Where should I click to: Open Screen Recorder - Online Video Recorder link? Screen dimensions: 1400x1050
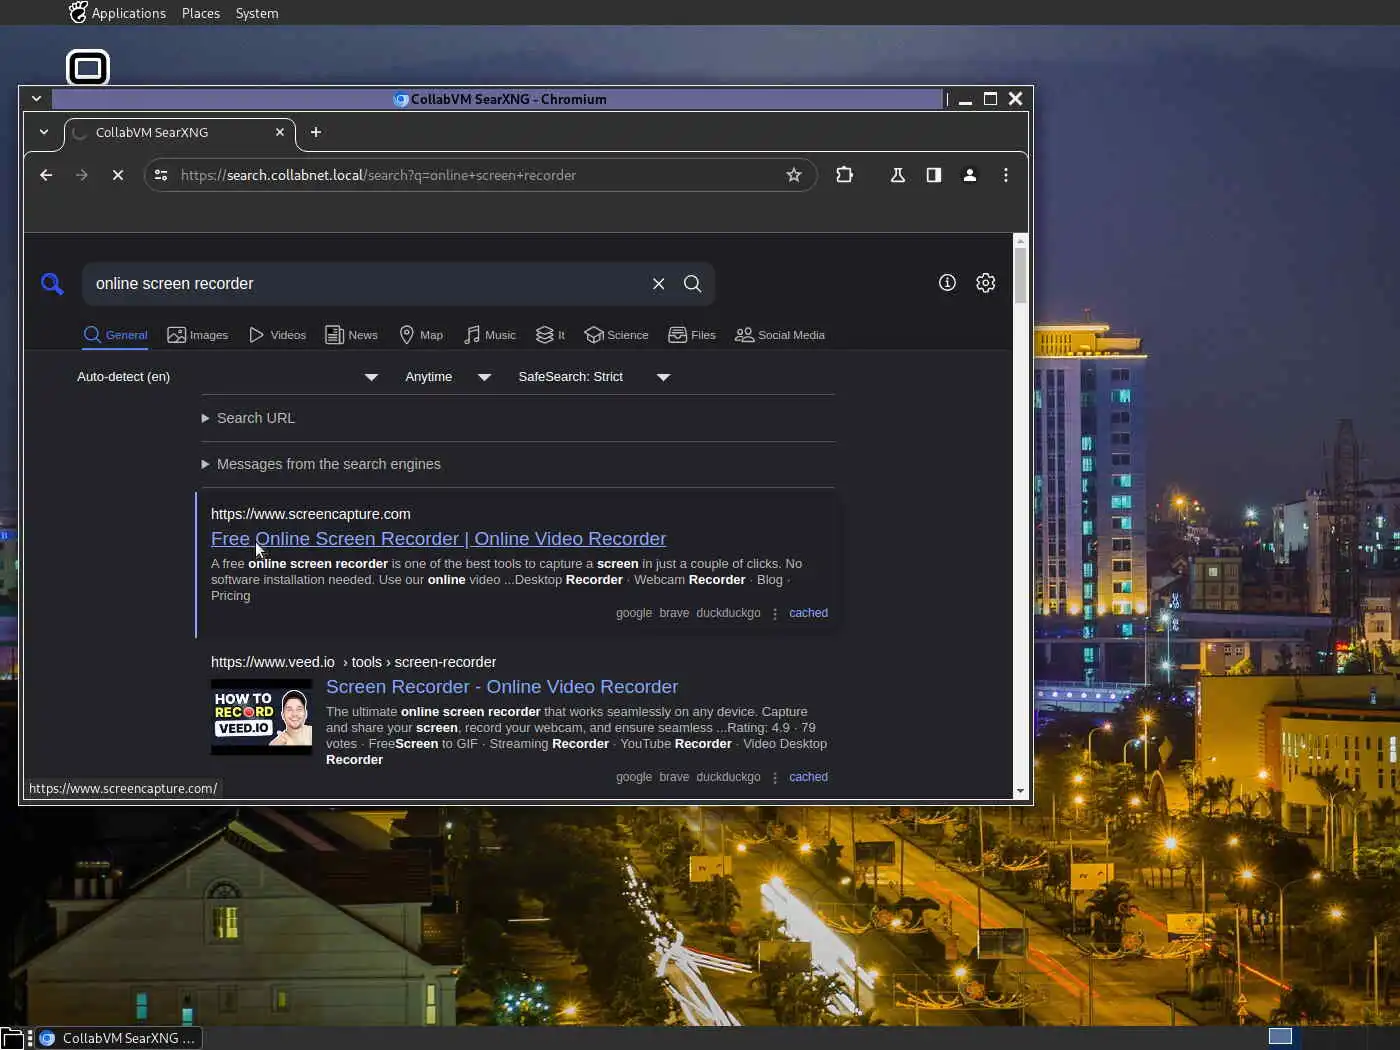(x=502, y=687)
